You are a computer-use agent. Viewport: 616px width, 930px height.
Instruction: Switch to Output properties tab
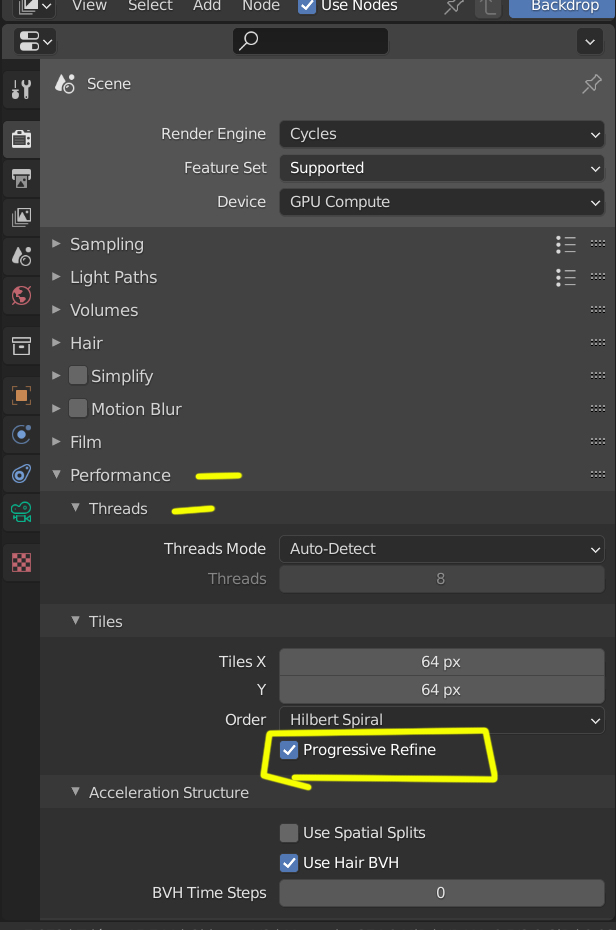pos(21,177)
